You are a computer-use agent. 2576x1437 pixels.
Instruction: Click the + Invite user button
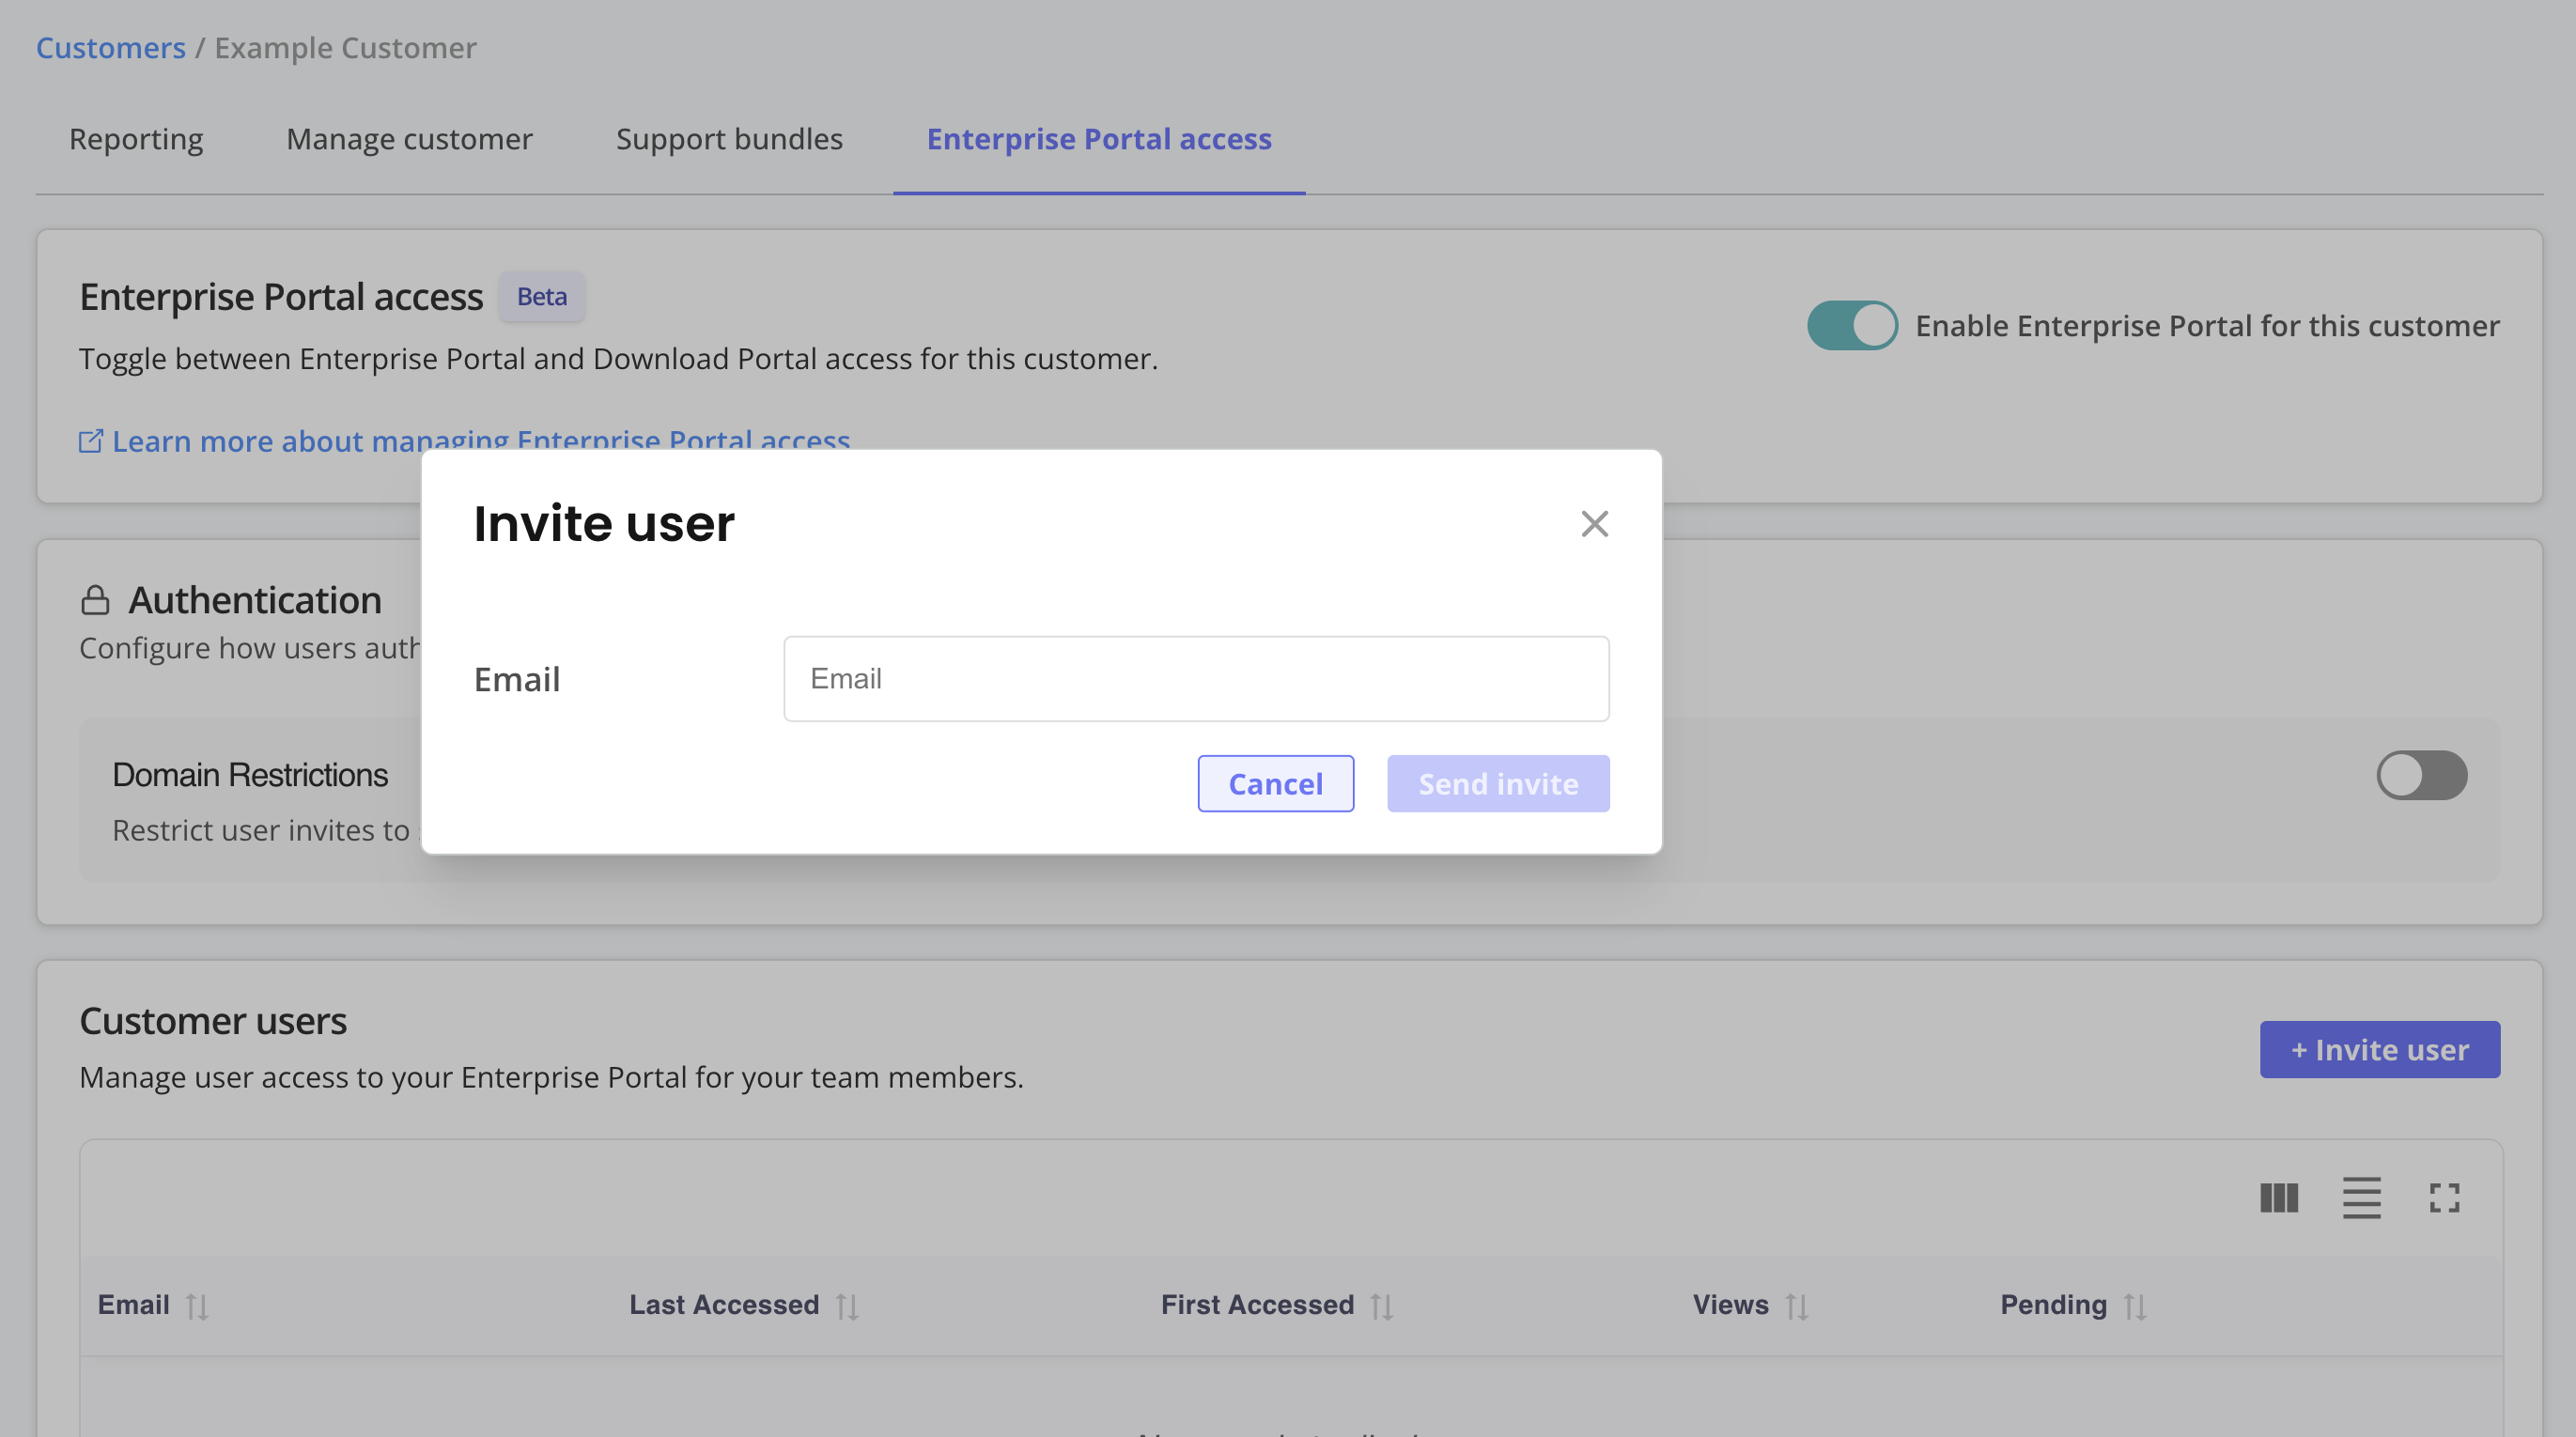click(x=2380, y=1049)
